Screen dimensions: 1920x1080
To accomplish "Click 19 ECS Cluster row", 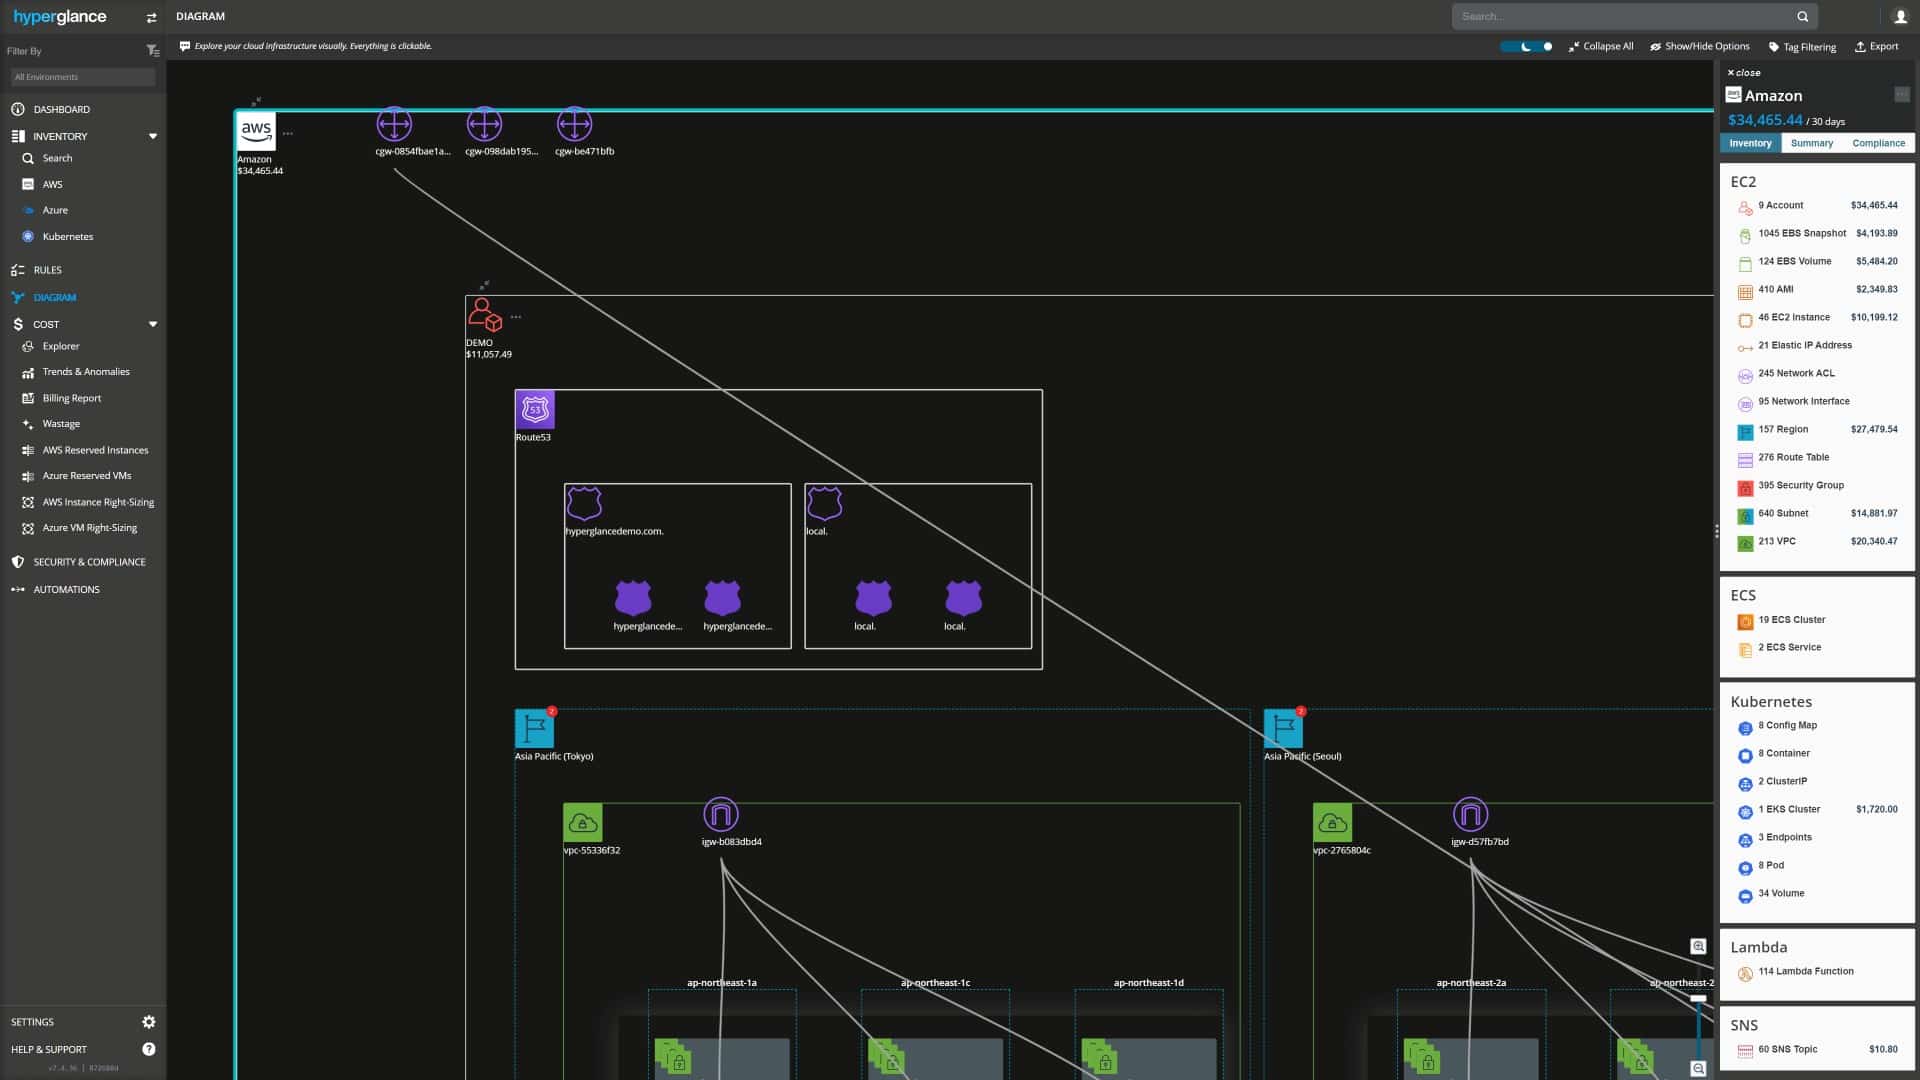I will point(1816,620).
